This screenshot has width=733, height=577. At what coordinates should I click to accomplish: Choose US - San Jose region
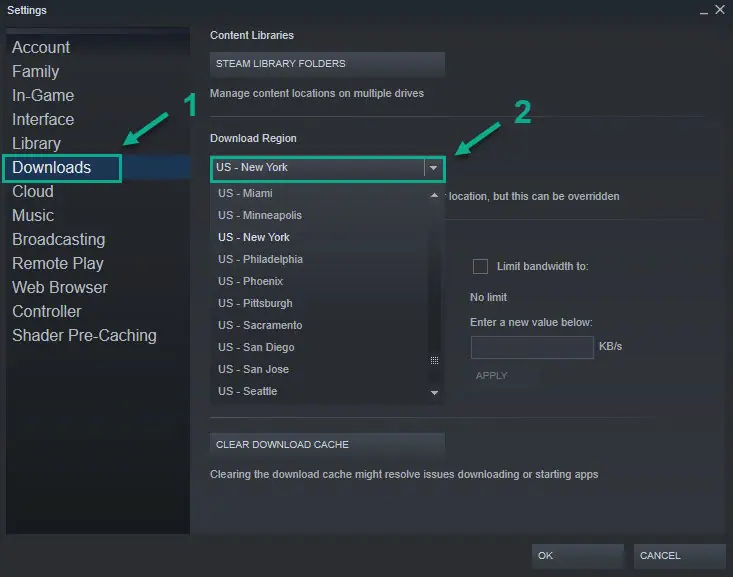[320, 369]
